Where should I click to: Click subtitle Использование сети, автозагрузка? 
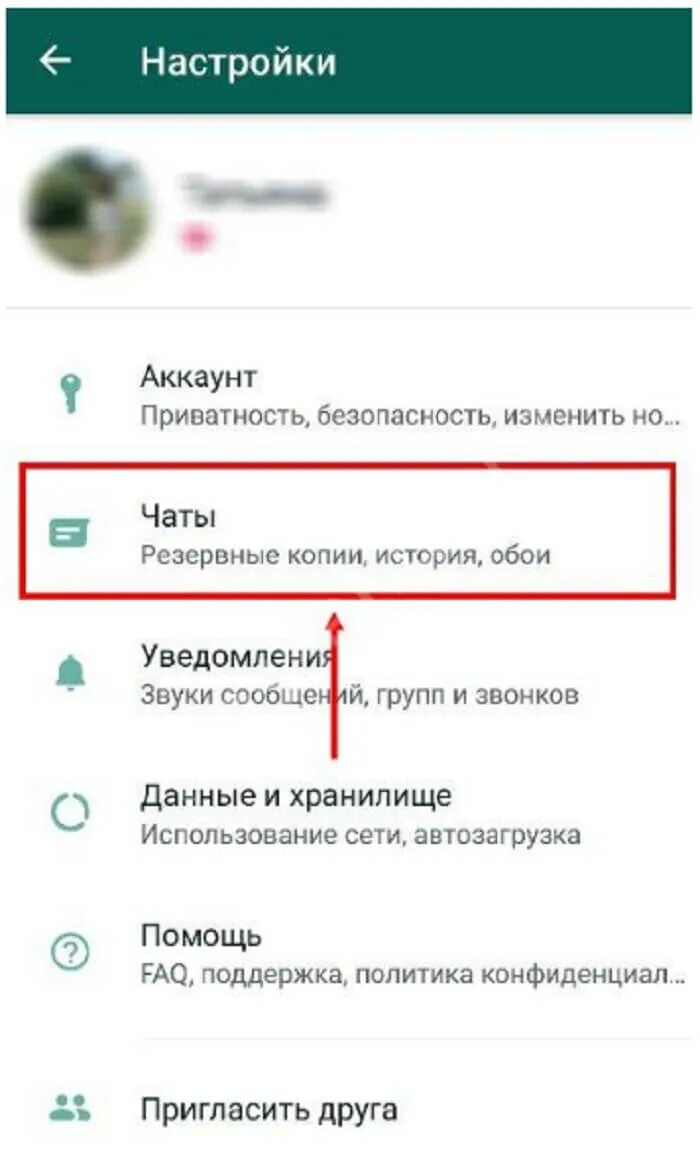pos(361,834)
